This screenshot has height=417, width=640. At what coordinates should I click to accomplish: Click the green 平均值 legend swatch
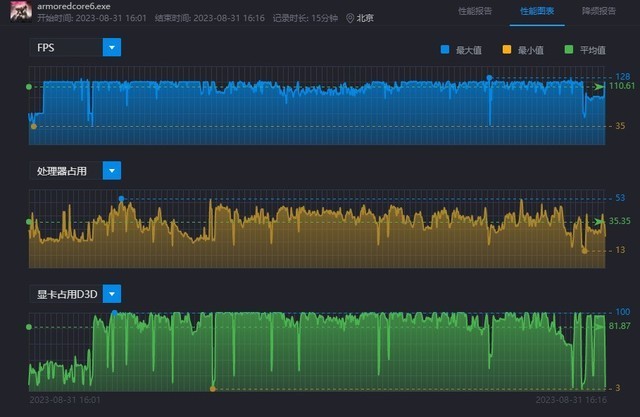pos(569,50)
